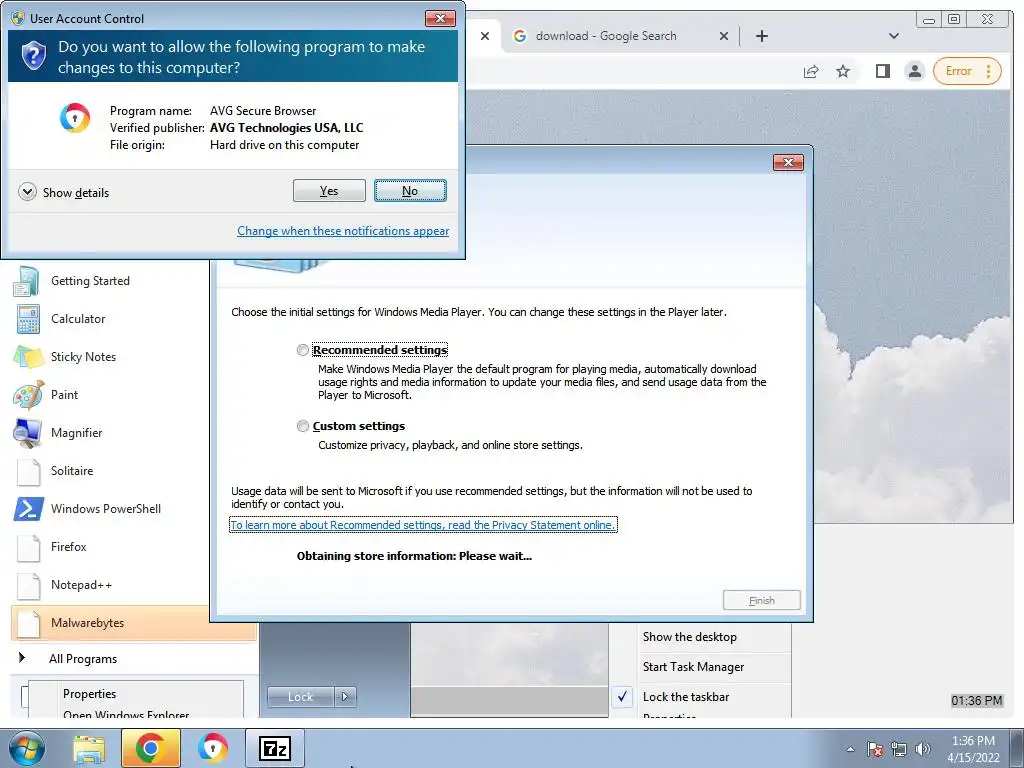Expand Show details in UAC dialog
Viewport: 1024px width, 768px height.
pyautogui.click(x=64, y=193)
